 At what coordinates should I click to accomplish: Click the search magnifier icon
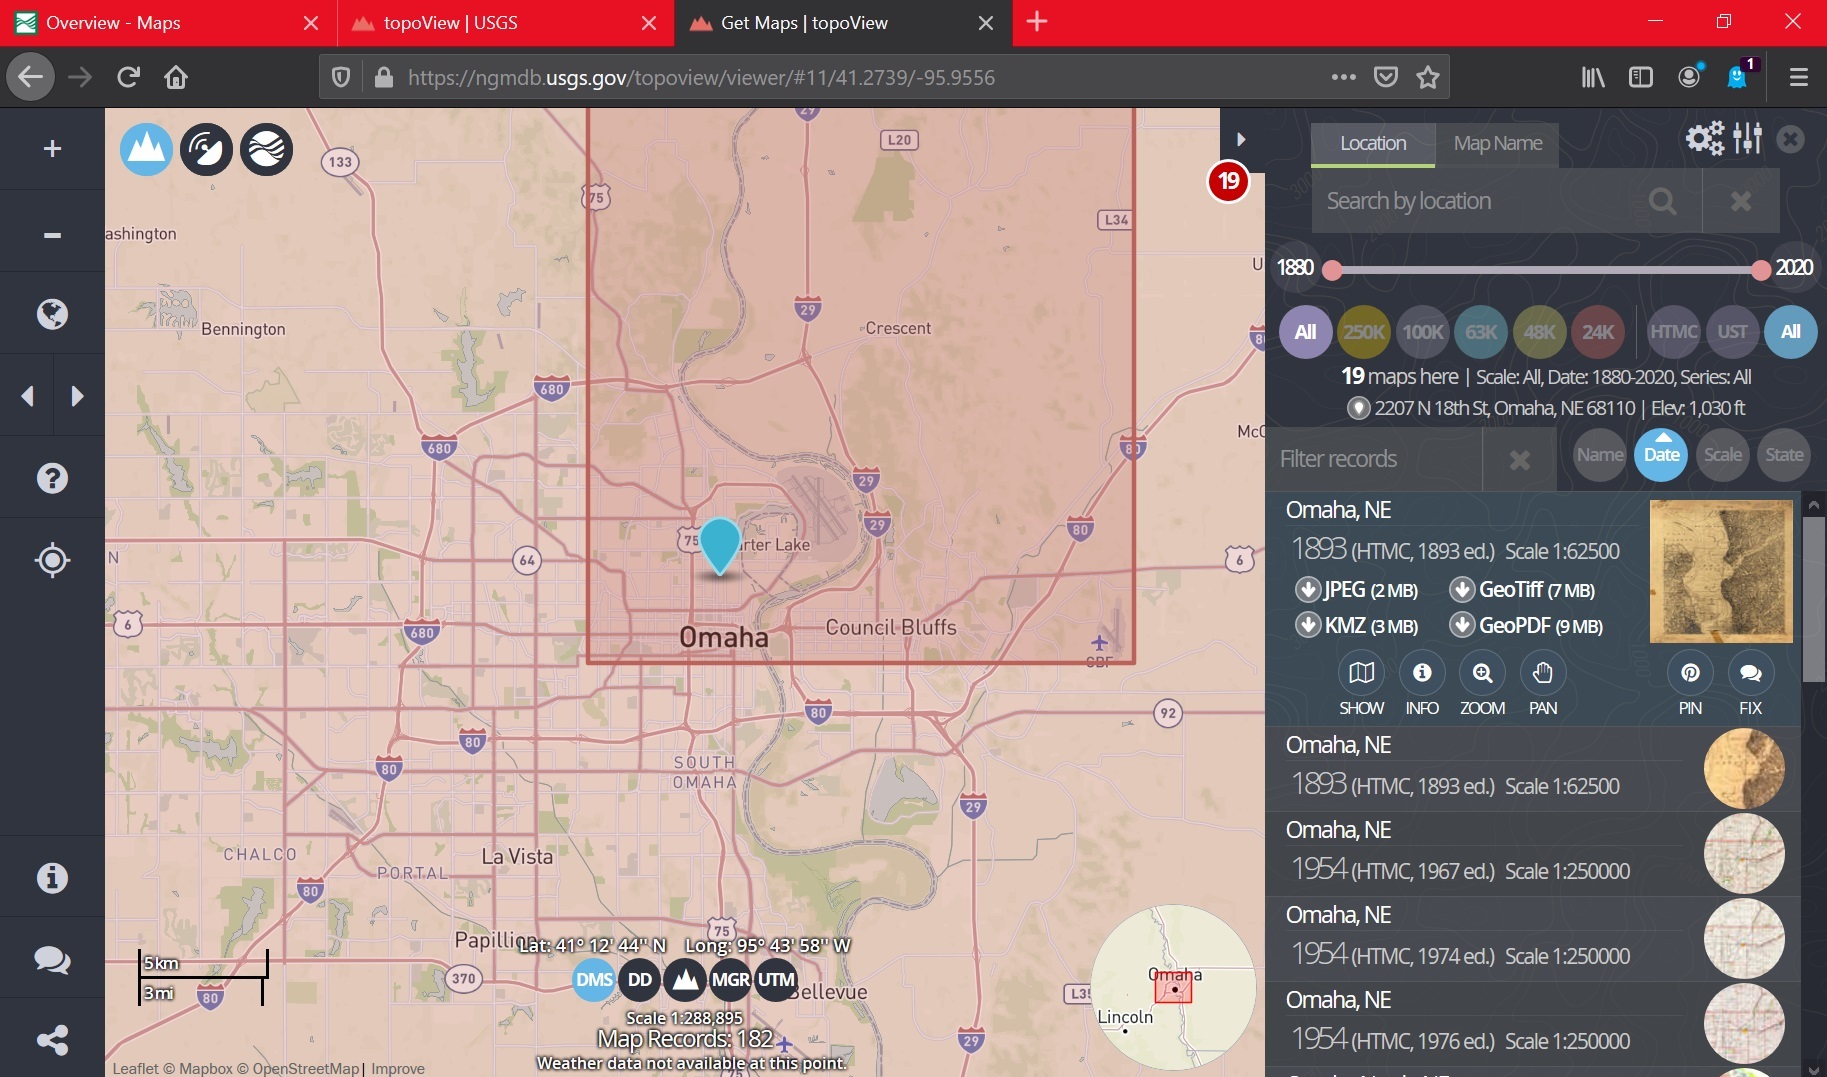(1663, 201)
